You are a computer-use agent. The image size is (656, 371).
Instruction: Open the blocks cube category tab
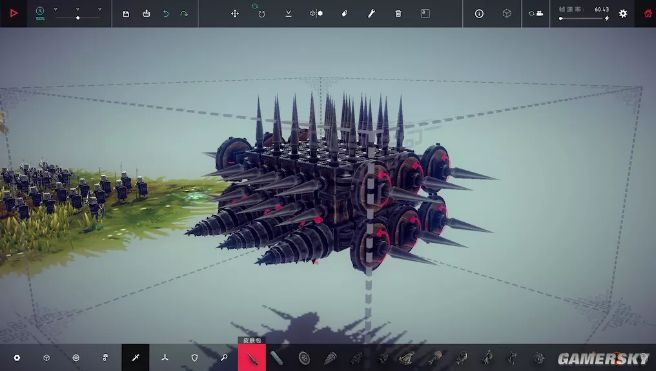click(x=46, y=358)
